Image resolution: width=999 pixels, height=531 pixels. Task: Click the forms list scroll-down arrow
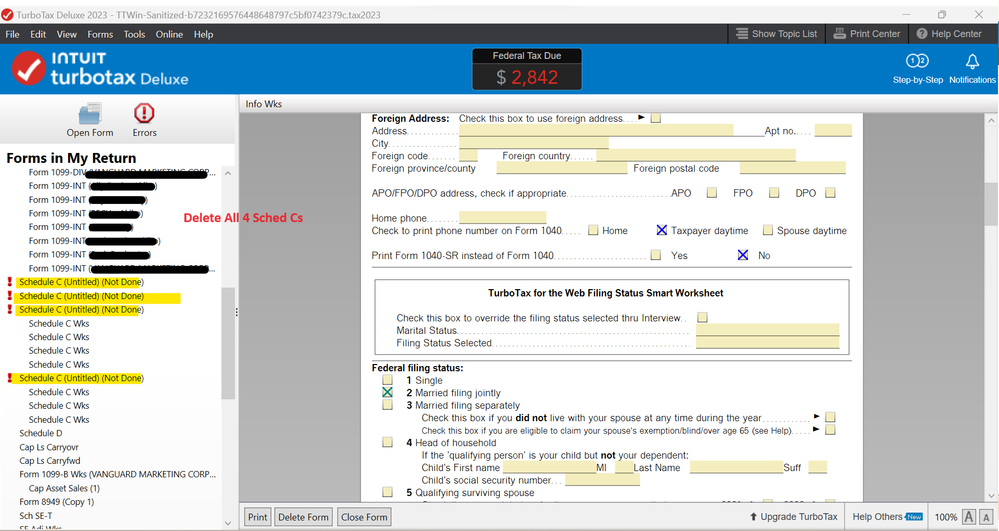click(x=228, y=523)
